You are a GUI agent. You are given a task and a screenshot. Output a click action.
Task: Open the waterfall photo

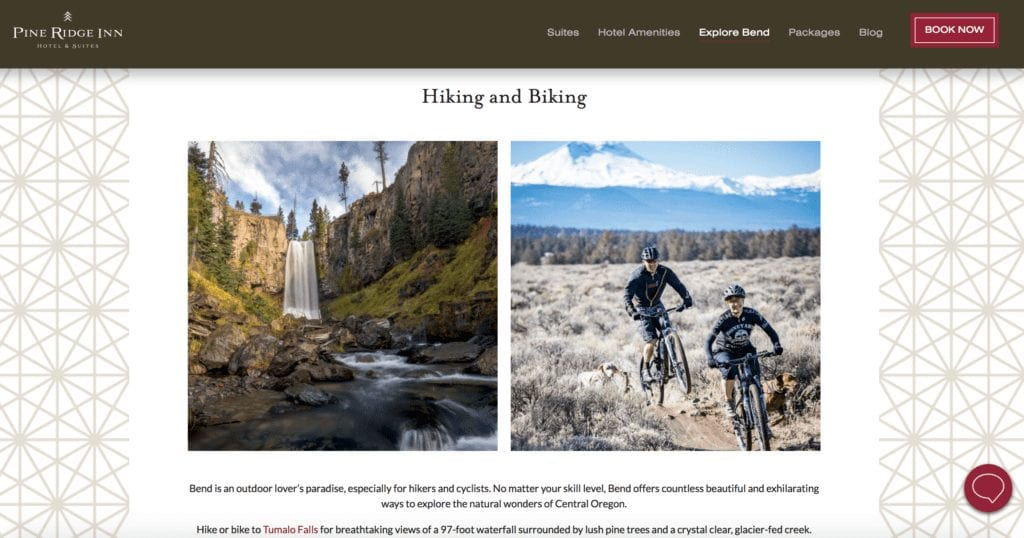(343, 296)
